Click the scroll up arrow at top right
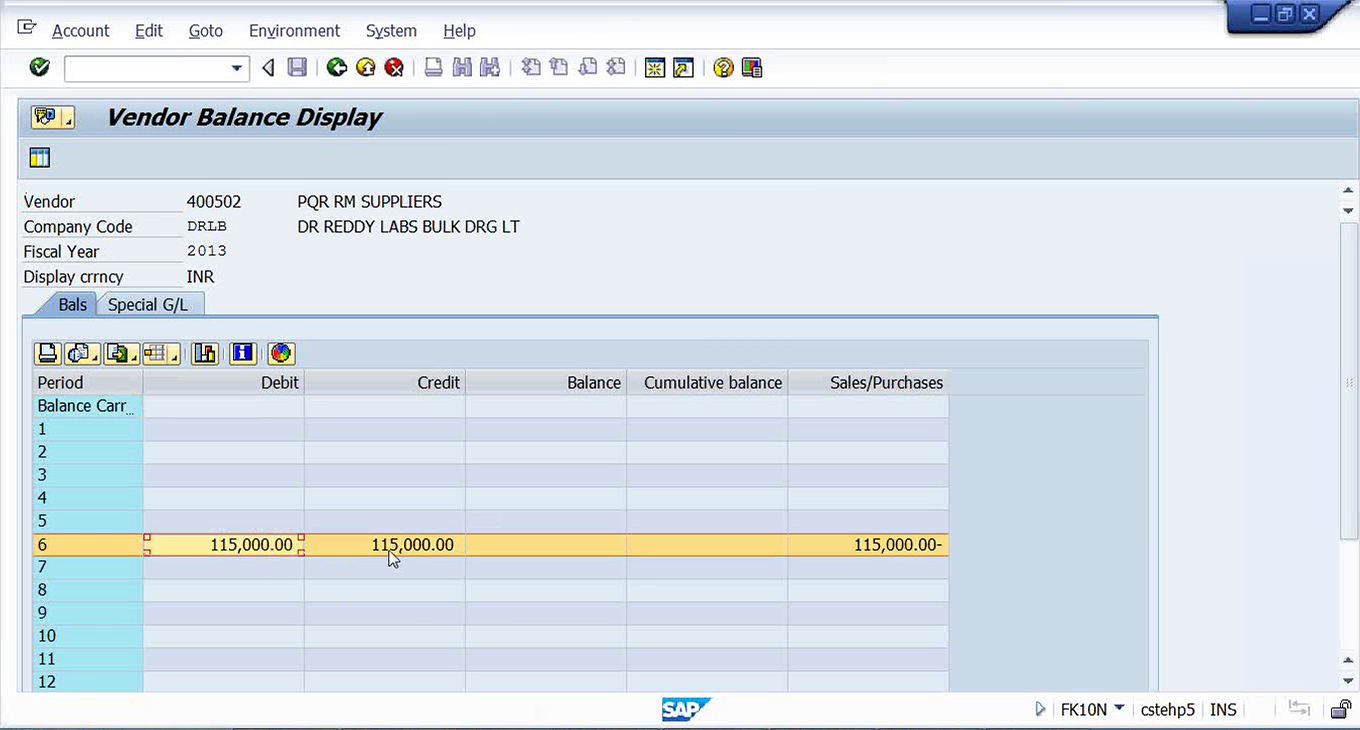Screen dimensions: 1360x730 [1348, 191]
